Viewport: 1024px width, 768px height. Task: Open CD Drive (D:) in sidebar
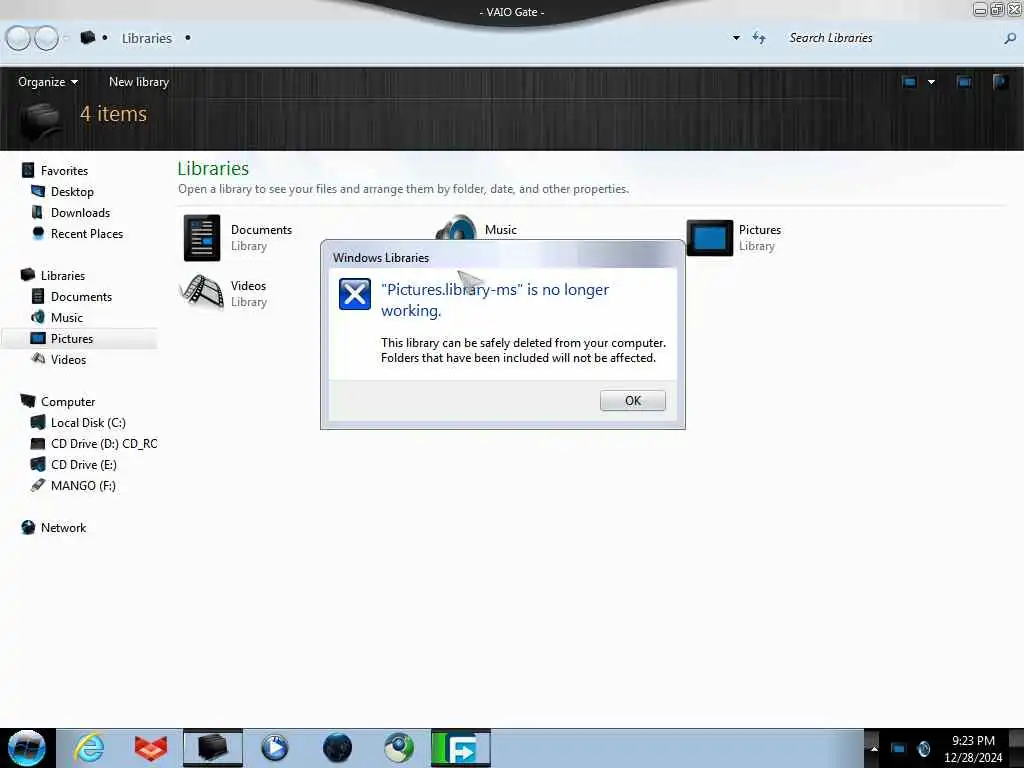[104, 443]
